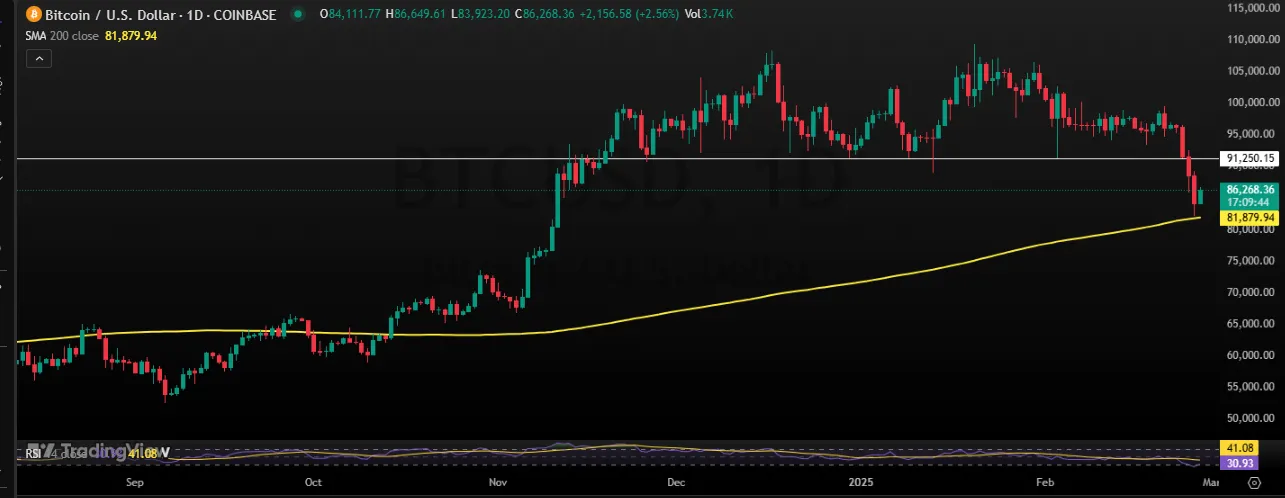1285x498 pixels.
Task: Click the 115,000.00 price axis tick
Action: [x=1251, y=8]
